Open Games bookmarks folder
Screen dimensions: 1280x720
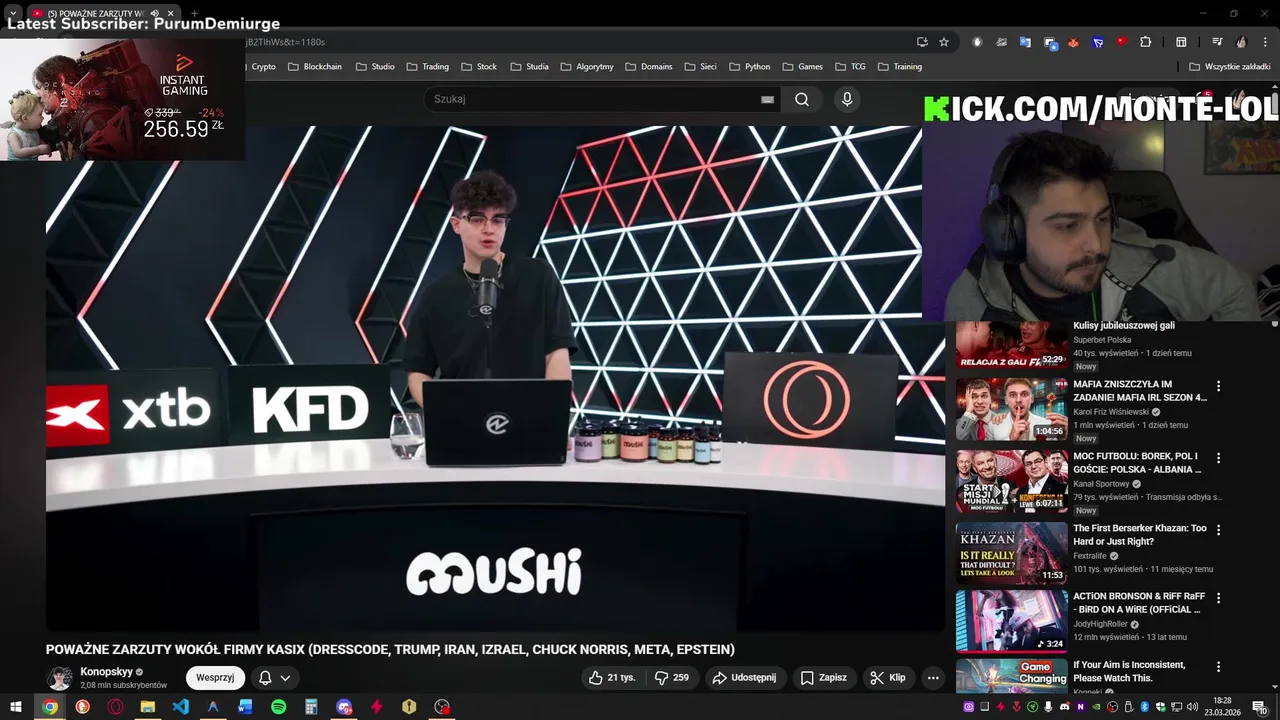click(x=803, y=67)
